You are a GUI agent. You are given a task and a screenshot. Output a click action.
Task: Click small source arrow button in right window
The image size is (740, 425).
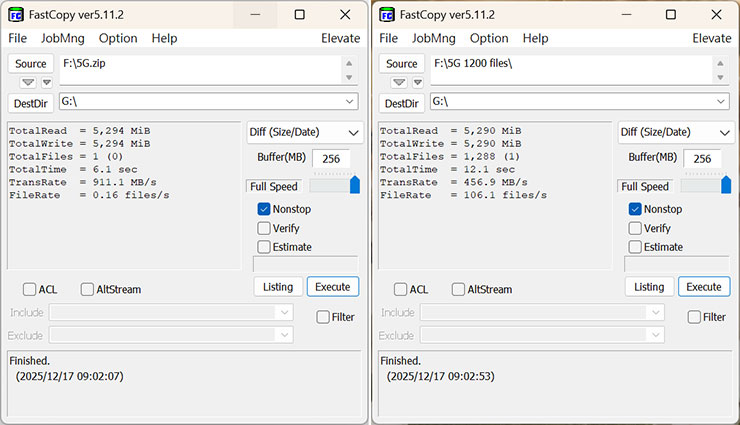[417, 83]
